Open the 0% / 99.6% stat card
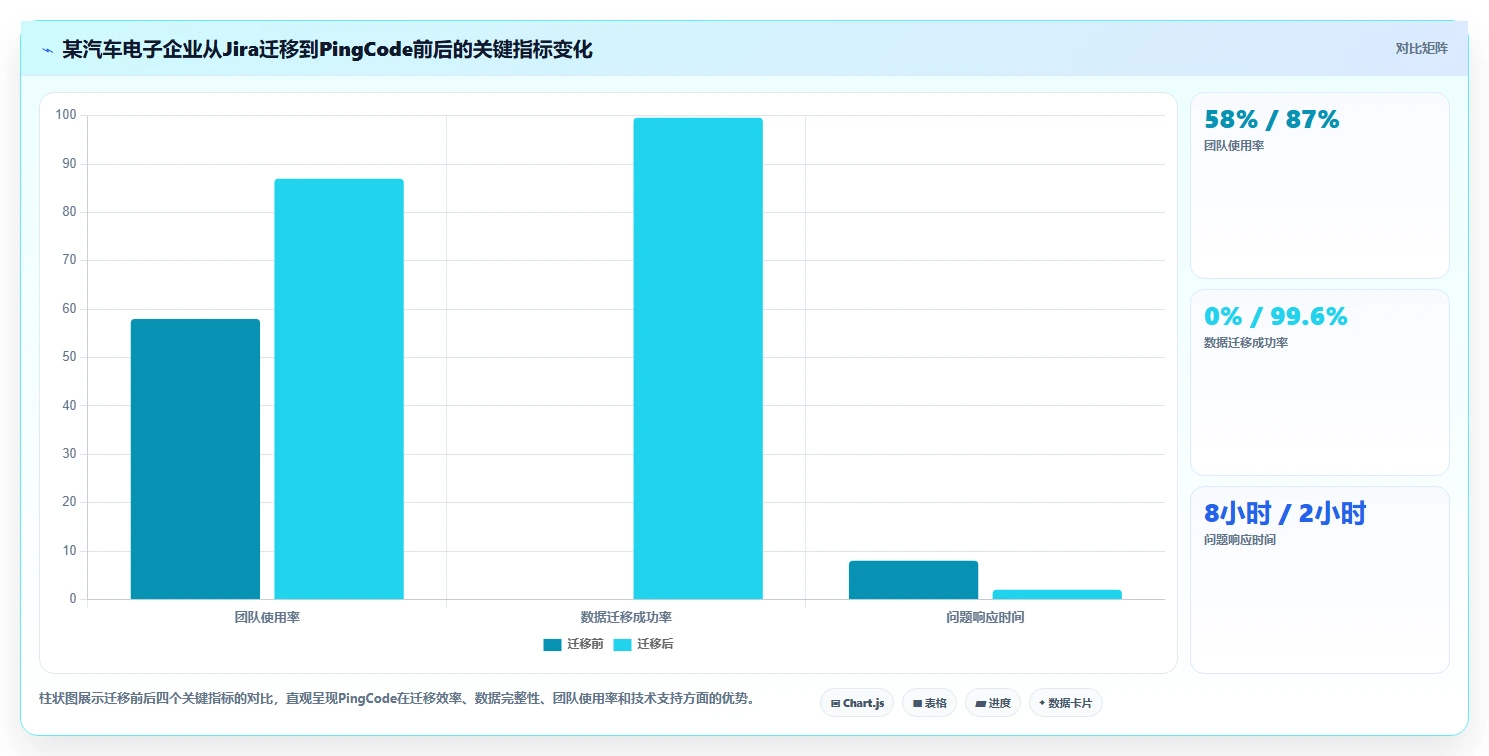The height and width of the screenshot is (756, 1489). click(x=1319, y=382)
